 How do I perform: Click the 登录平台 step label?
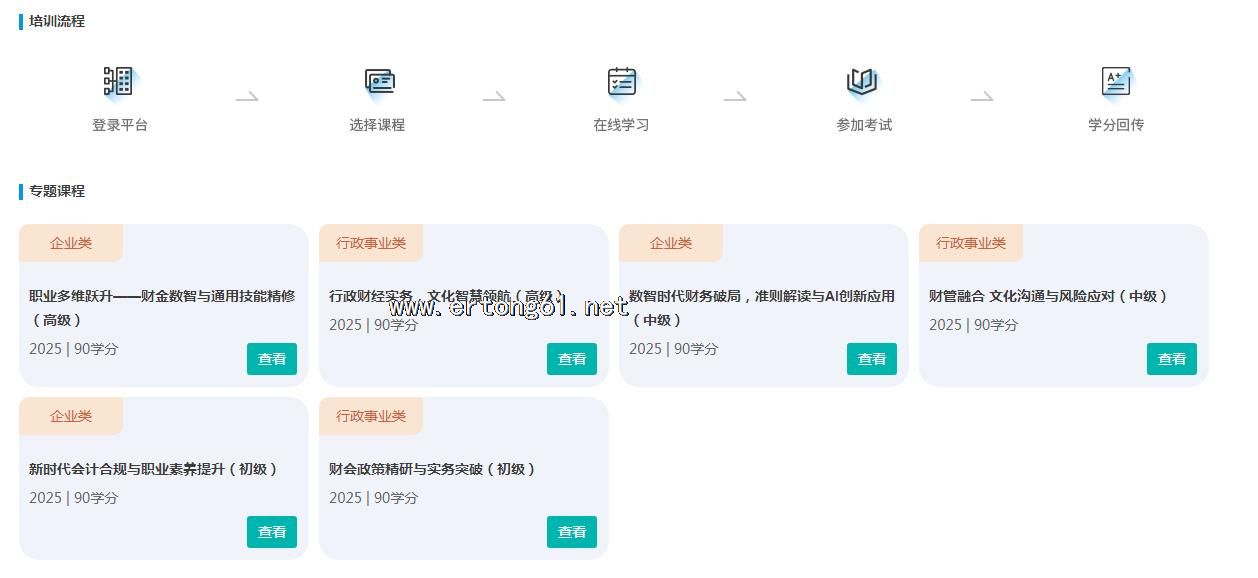point(120,125)
